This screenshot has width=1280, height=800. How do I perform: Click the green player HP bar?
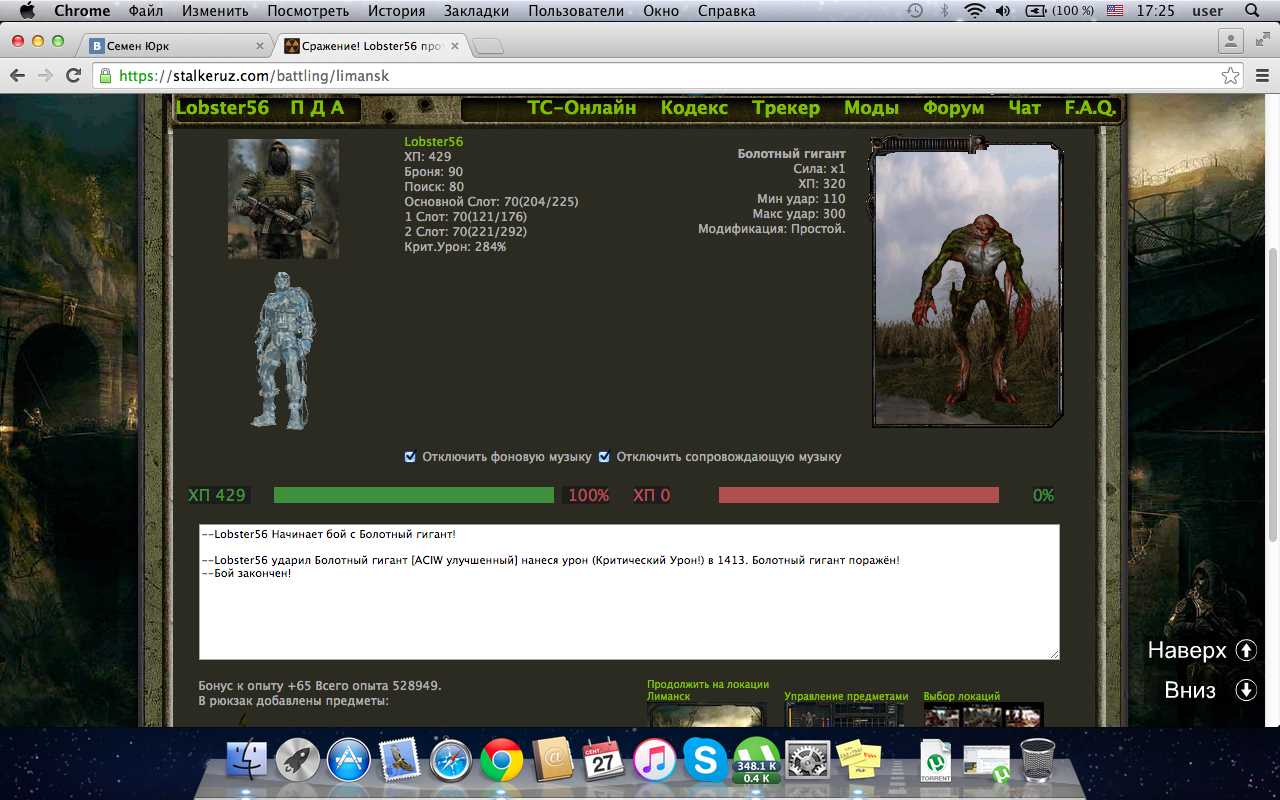[x=413, y=495]
